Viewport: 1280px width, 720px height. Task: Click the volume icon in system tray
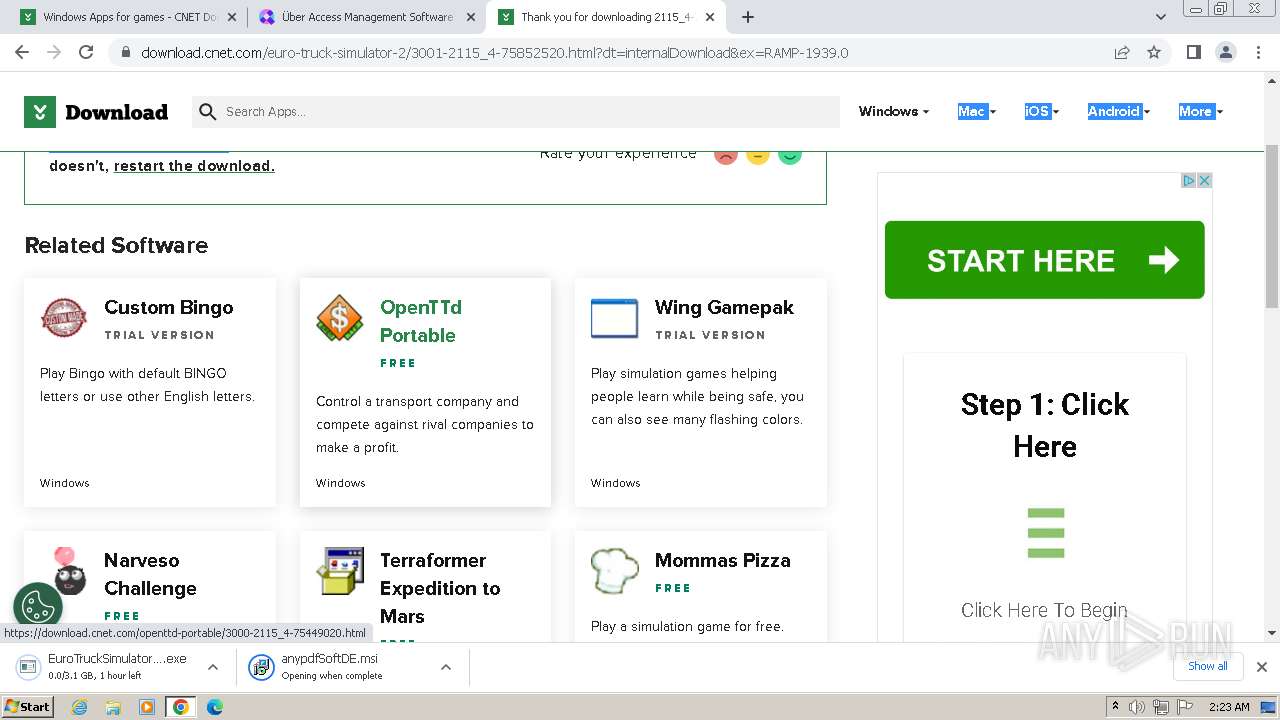tap(1137, 707)
